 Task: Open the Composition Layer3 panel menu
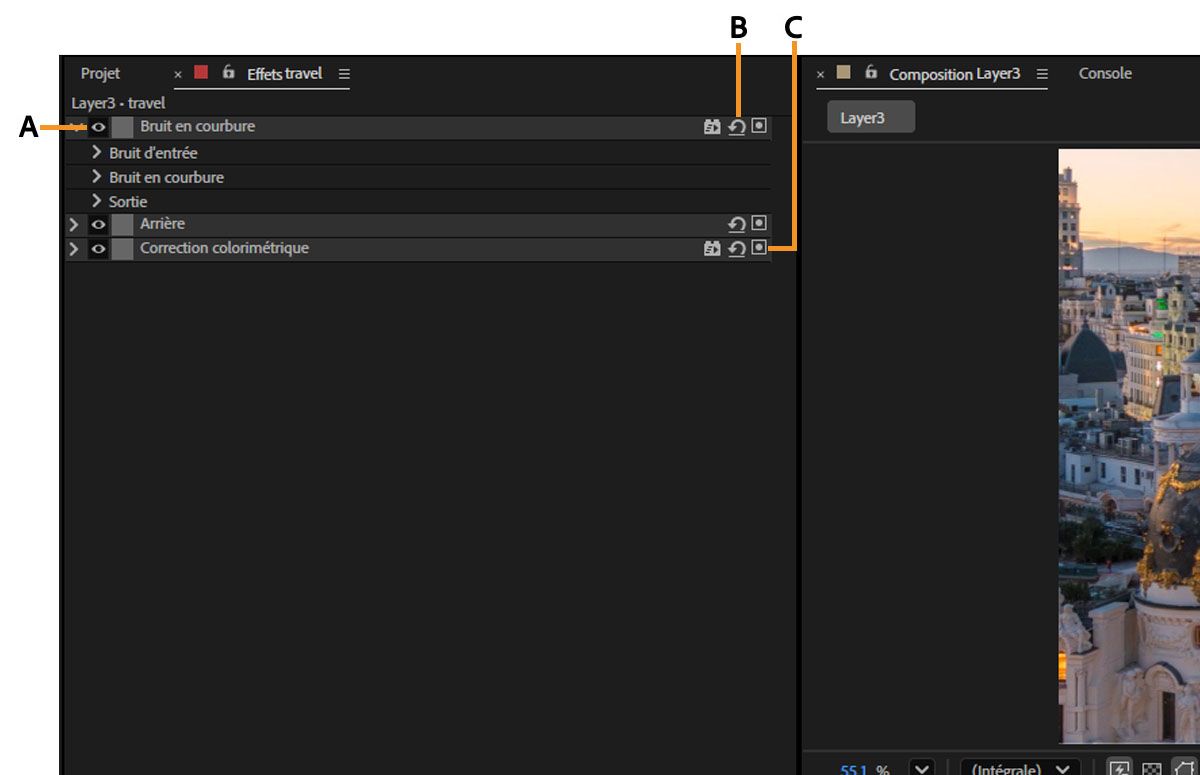tap(1042, 74)
